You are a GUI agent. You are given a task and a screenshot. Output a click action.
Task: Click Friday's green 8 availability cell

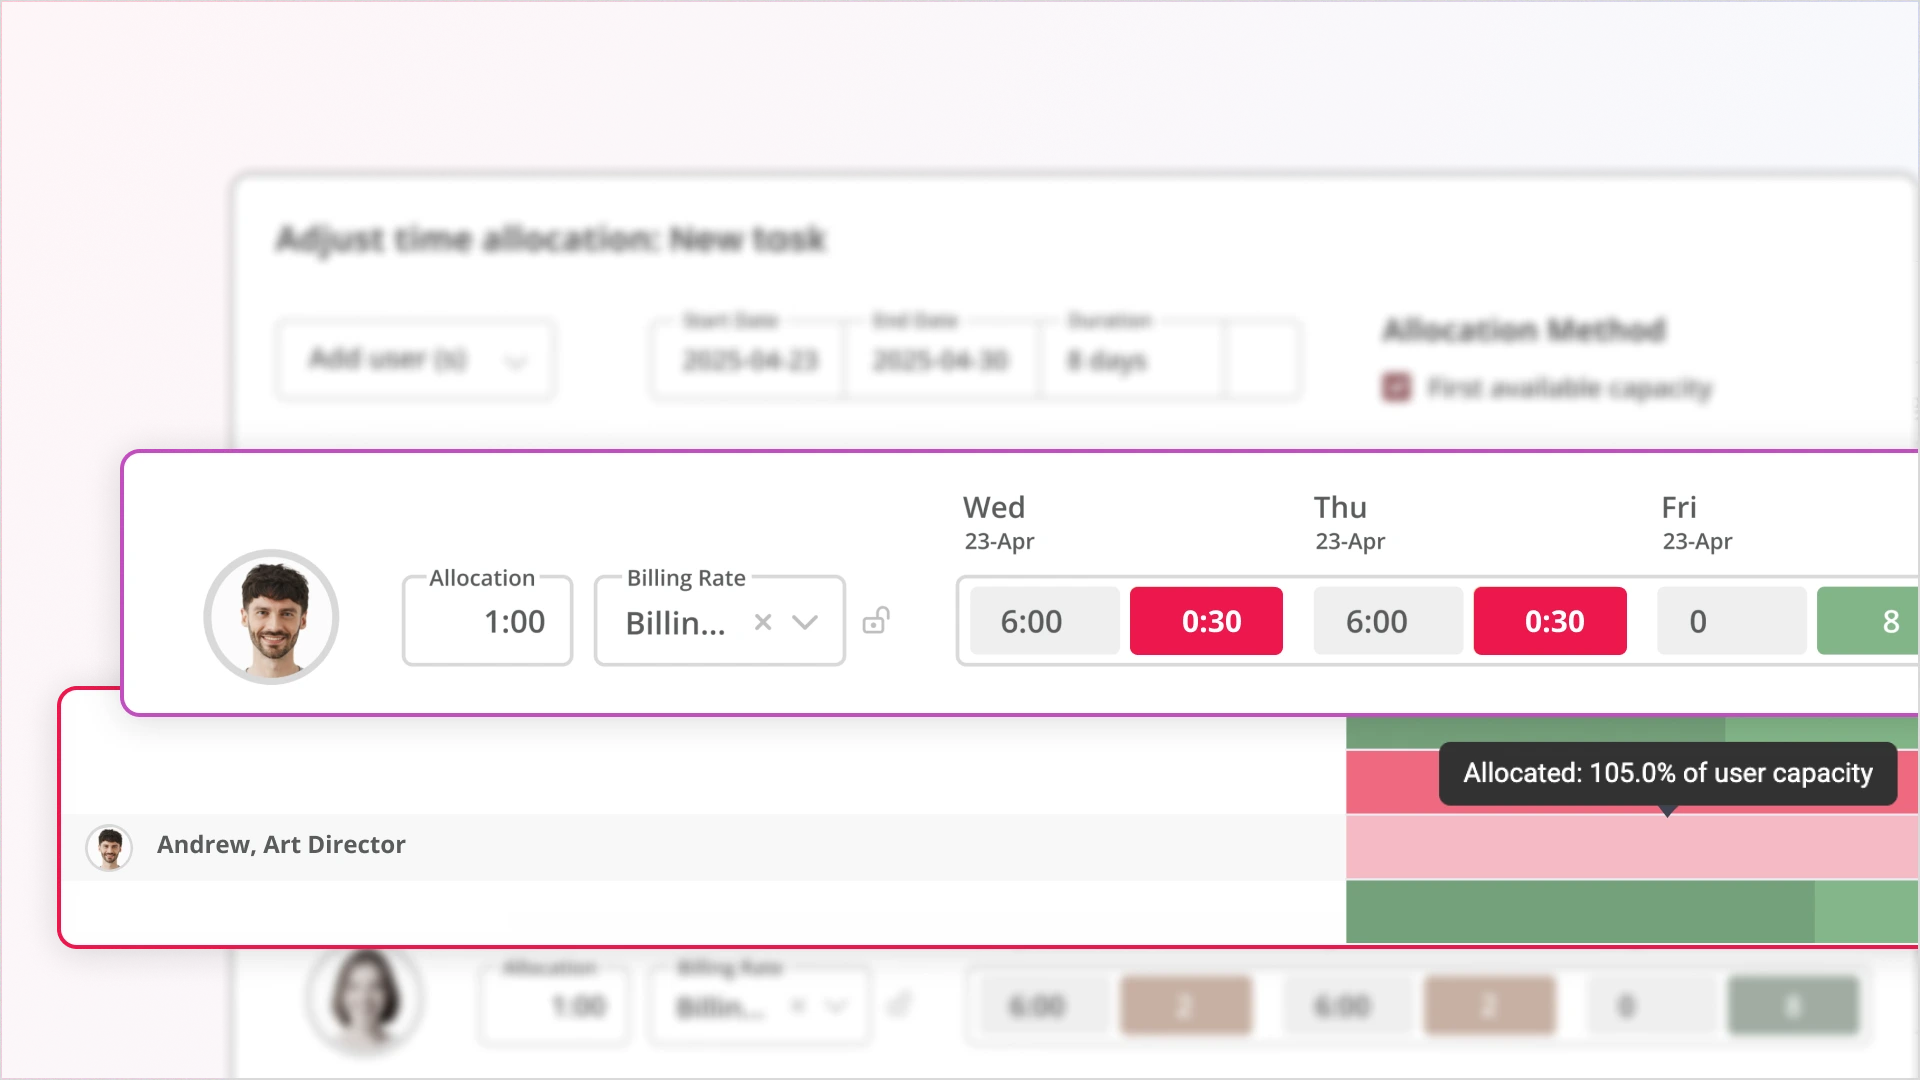tap(1867, 621)
